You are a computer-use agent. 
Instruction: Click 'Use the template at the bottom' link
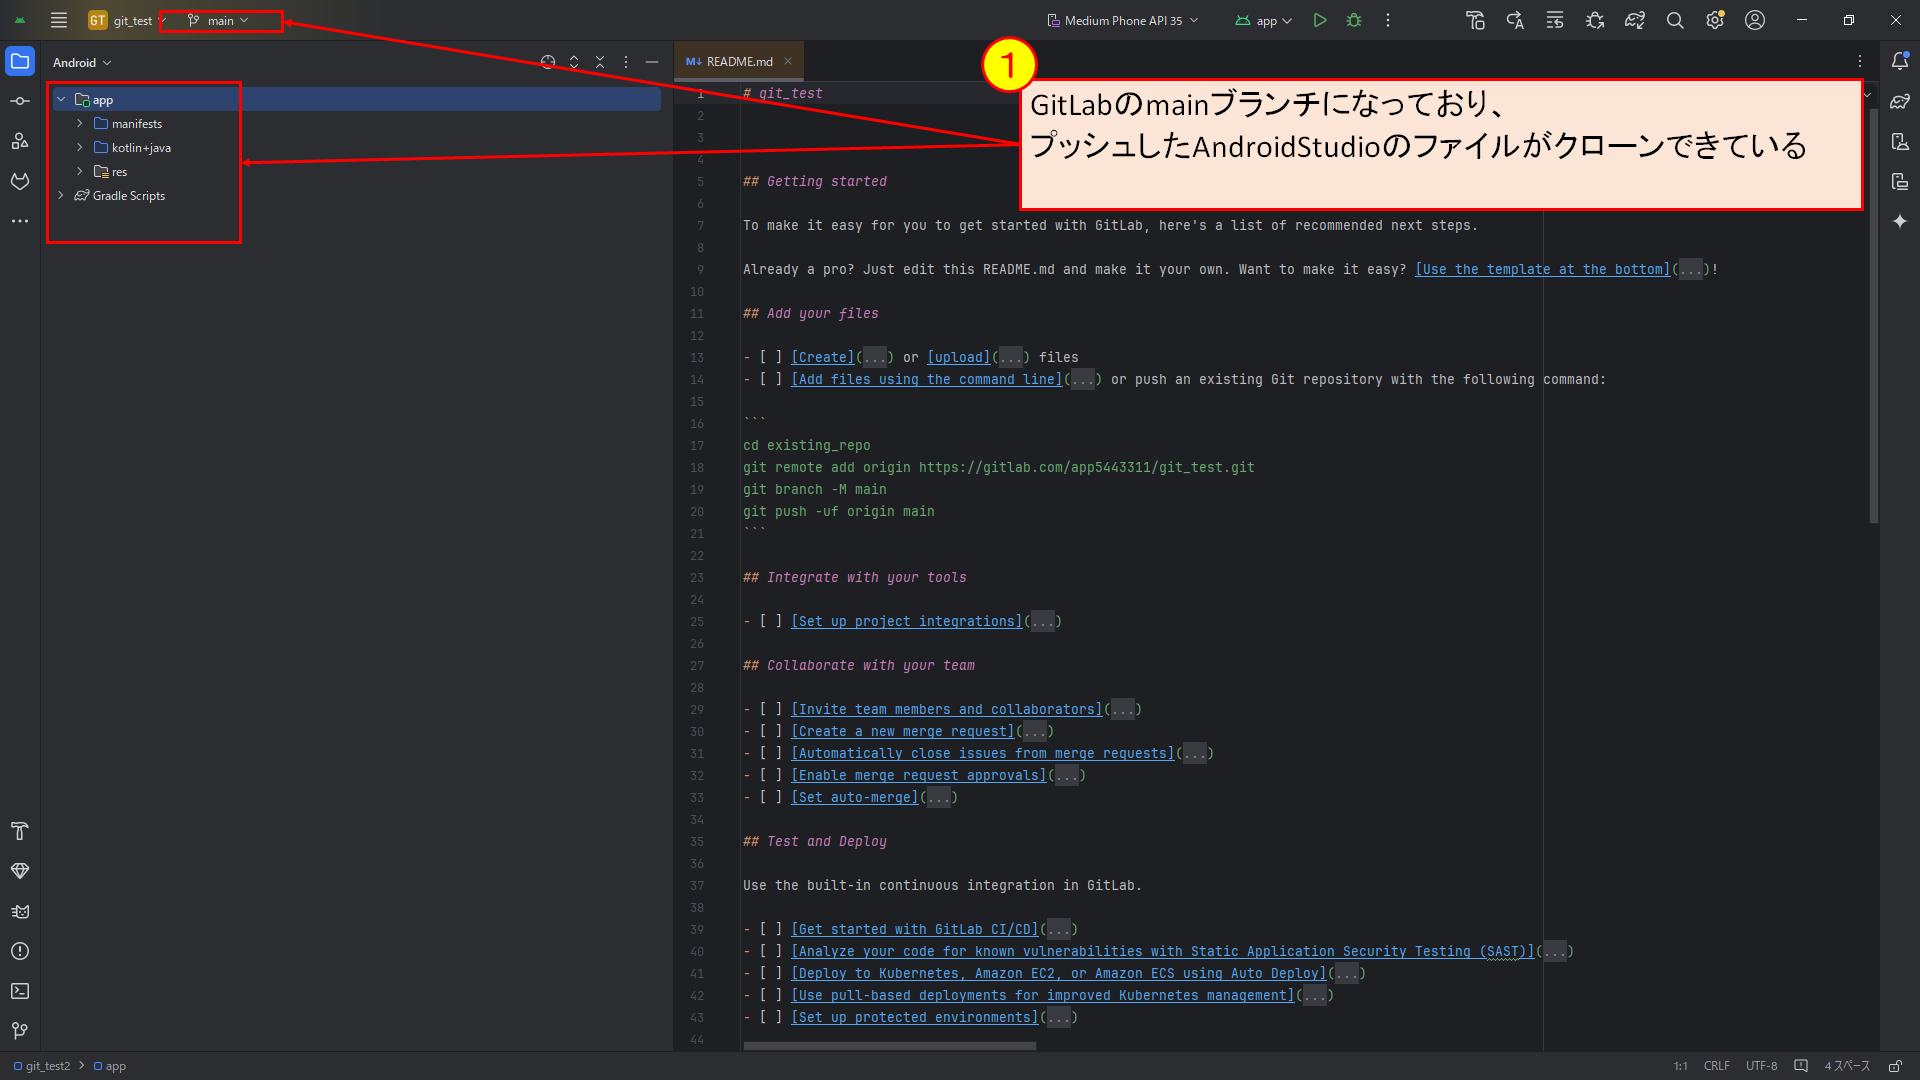(x=1543, y=269)
